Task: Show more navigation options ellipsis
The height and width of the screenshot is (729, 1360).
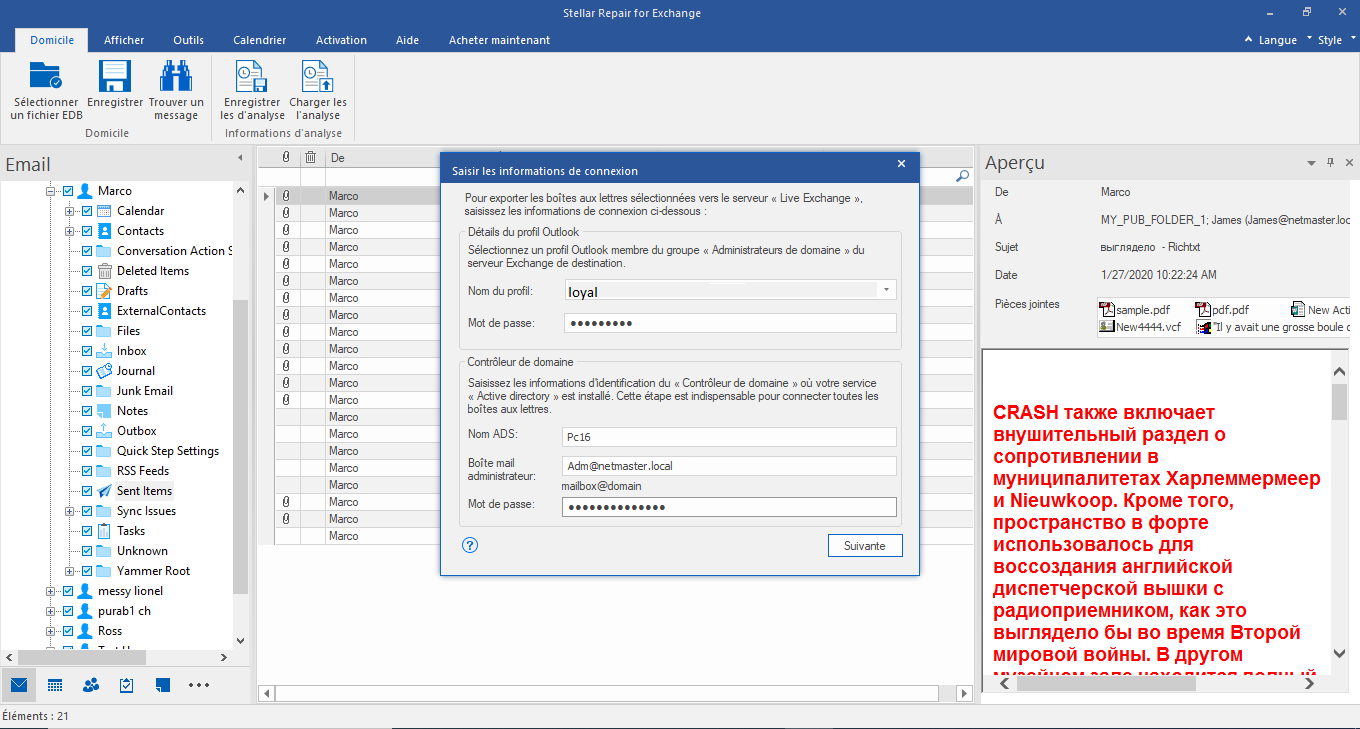Action: tap(199, 685)
